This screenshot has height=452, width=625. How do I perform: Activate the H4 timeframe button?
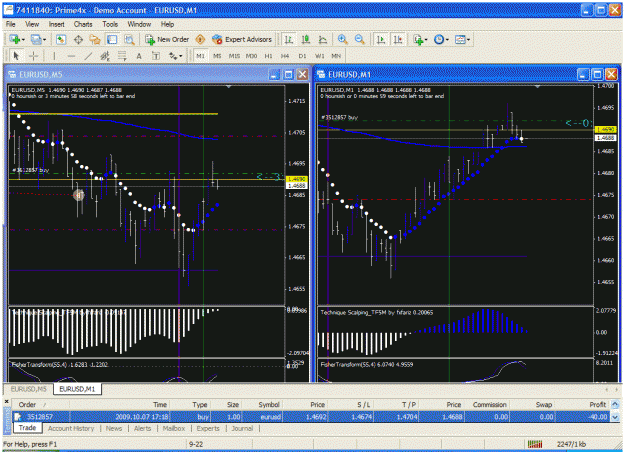click(x=285, y=56)
